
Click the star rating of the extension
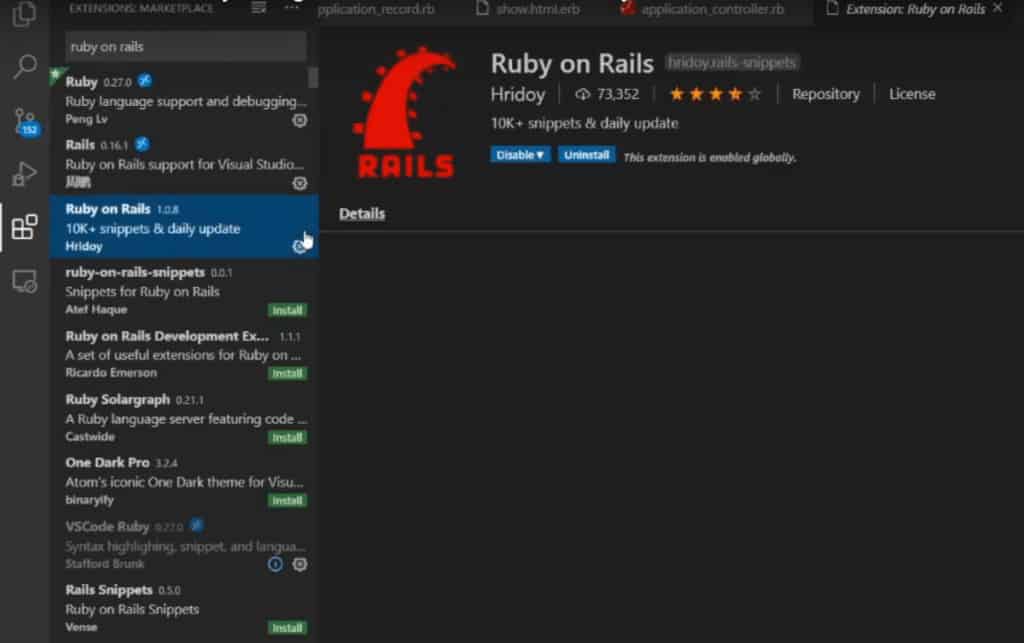pos(716,95)
